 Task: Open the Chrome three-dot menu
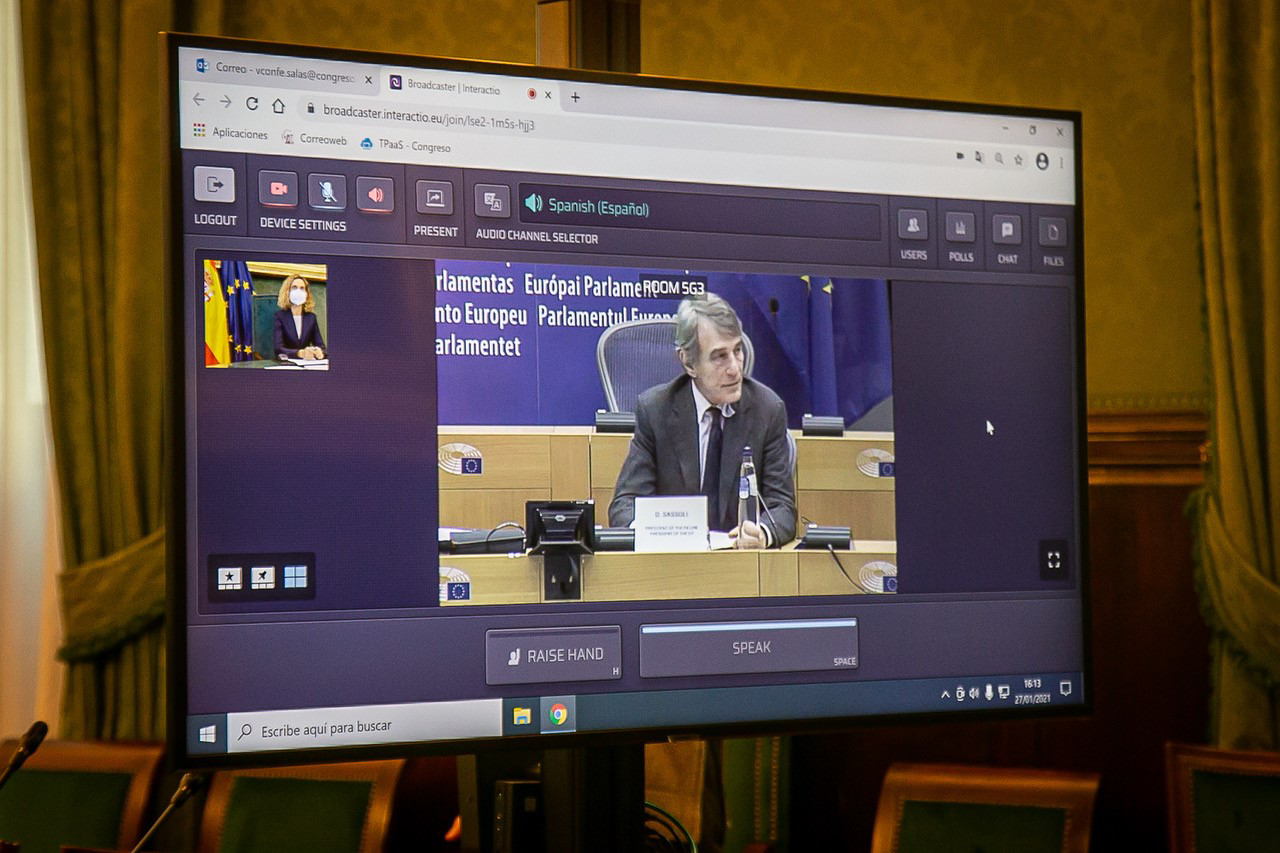pos(1061,163)
